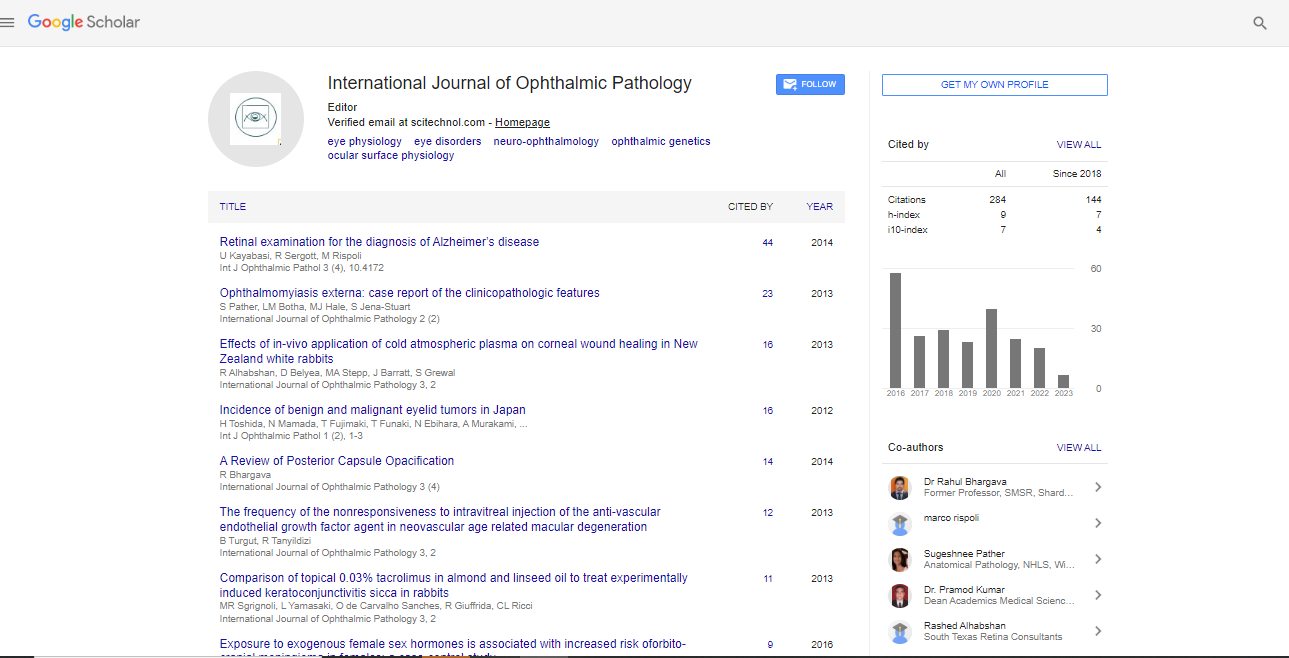Viewport: 1289px width, 658px height.
Task: Open Dr Rahul Bhargava co-author profile
Action: point(964,481)
